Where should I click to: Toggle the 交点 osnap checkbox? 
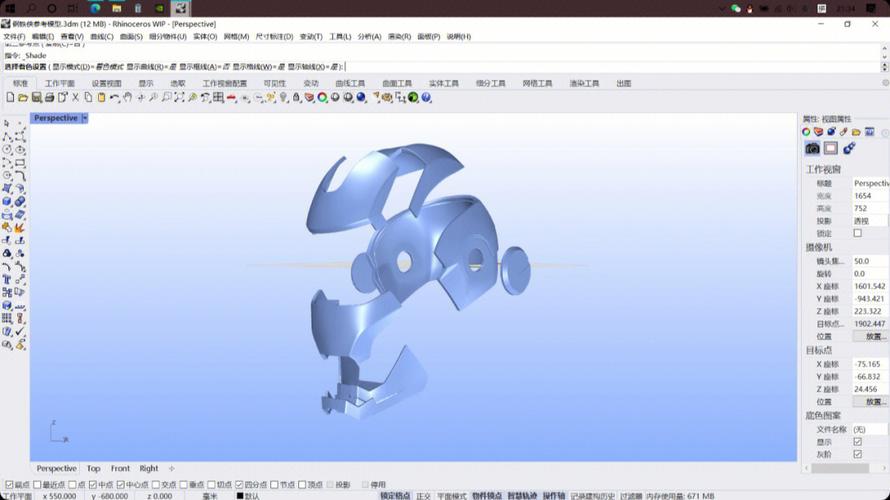(156, 485)
